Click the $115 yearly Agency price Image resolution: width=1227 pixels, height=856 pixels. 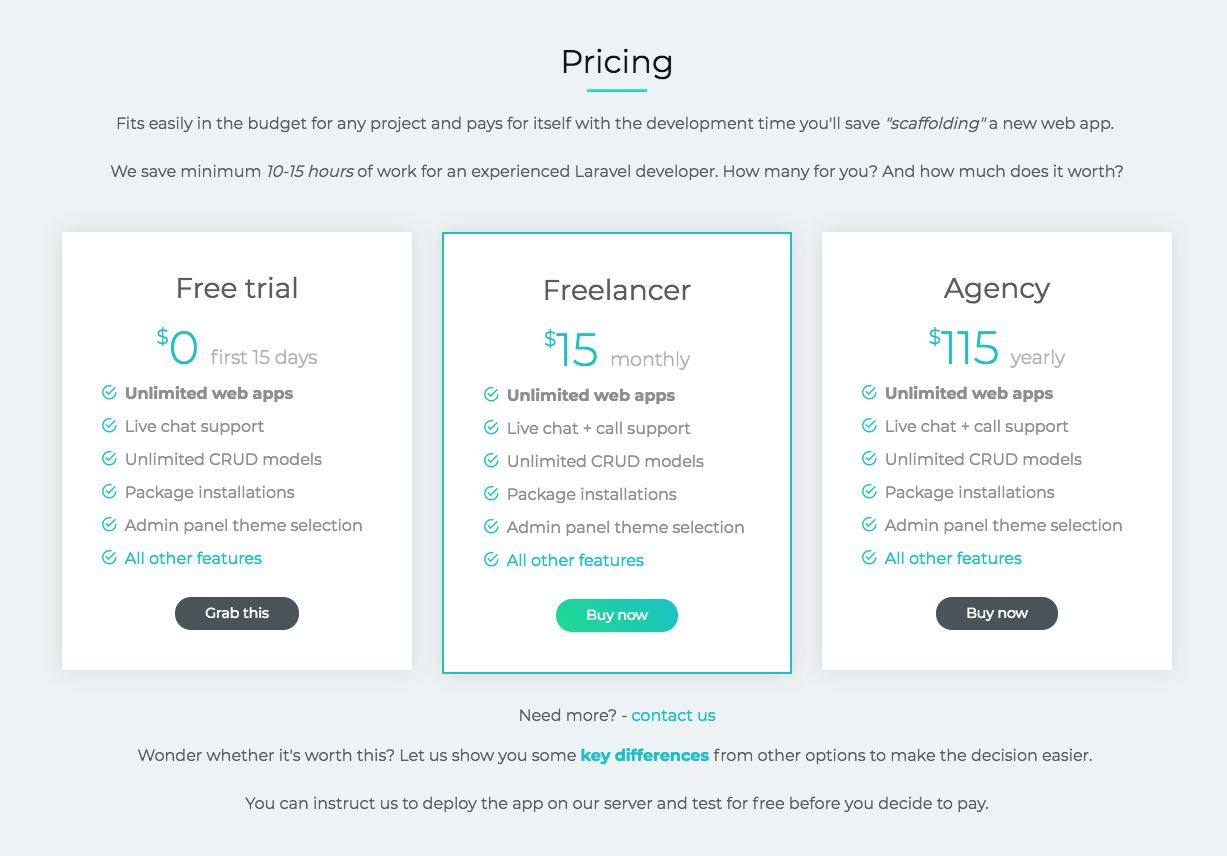[x=996, y=348]
